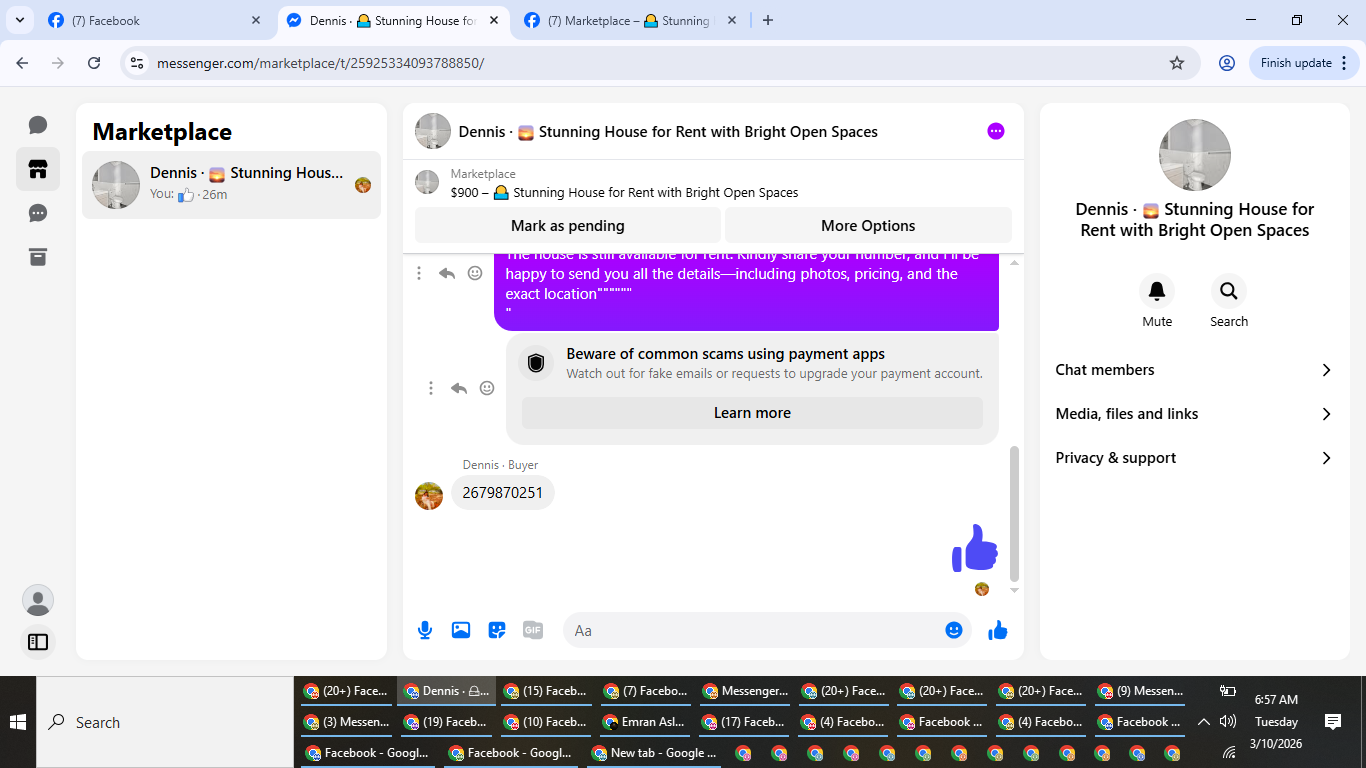This screenshot has height=768, width=1366.
Task: Open listing photo in right panel
Action: (x=1195, y=155)
